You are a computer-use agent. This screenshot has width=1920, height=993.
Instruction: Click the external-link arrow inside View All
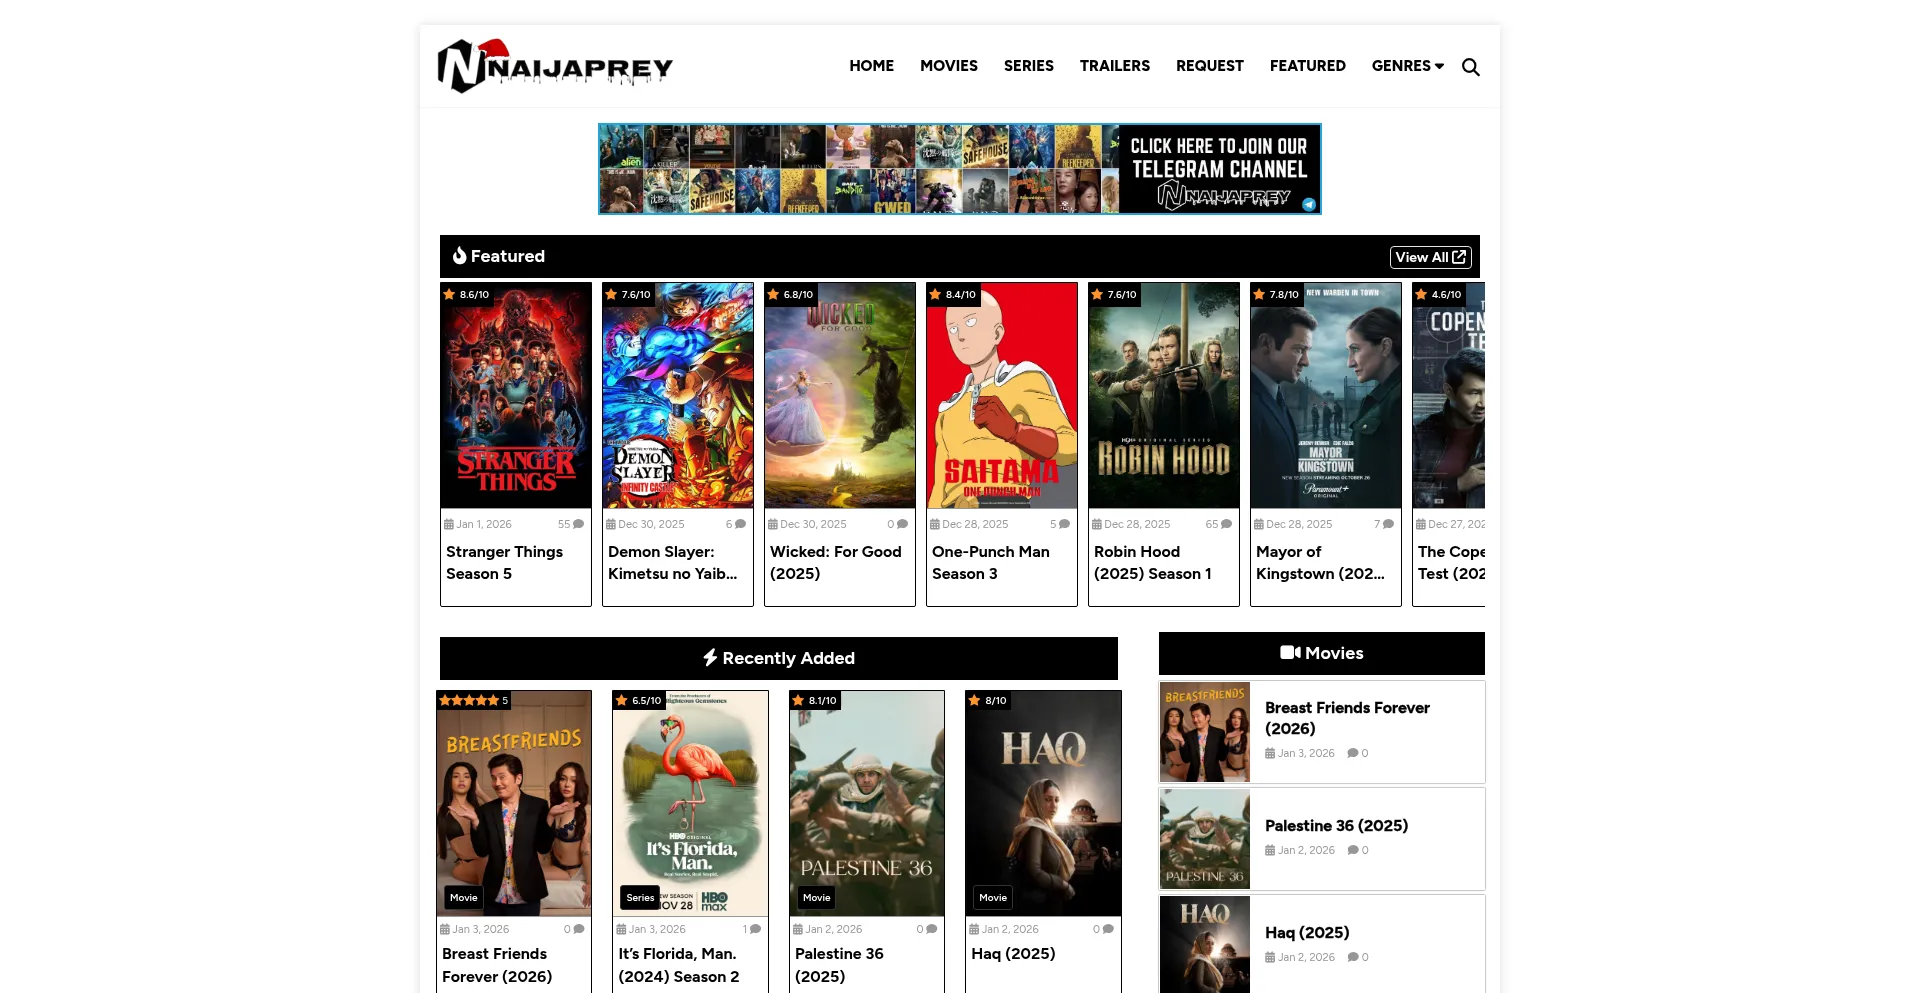tap(1459, 257)
